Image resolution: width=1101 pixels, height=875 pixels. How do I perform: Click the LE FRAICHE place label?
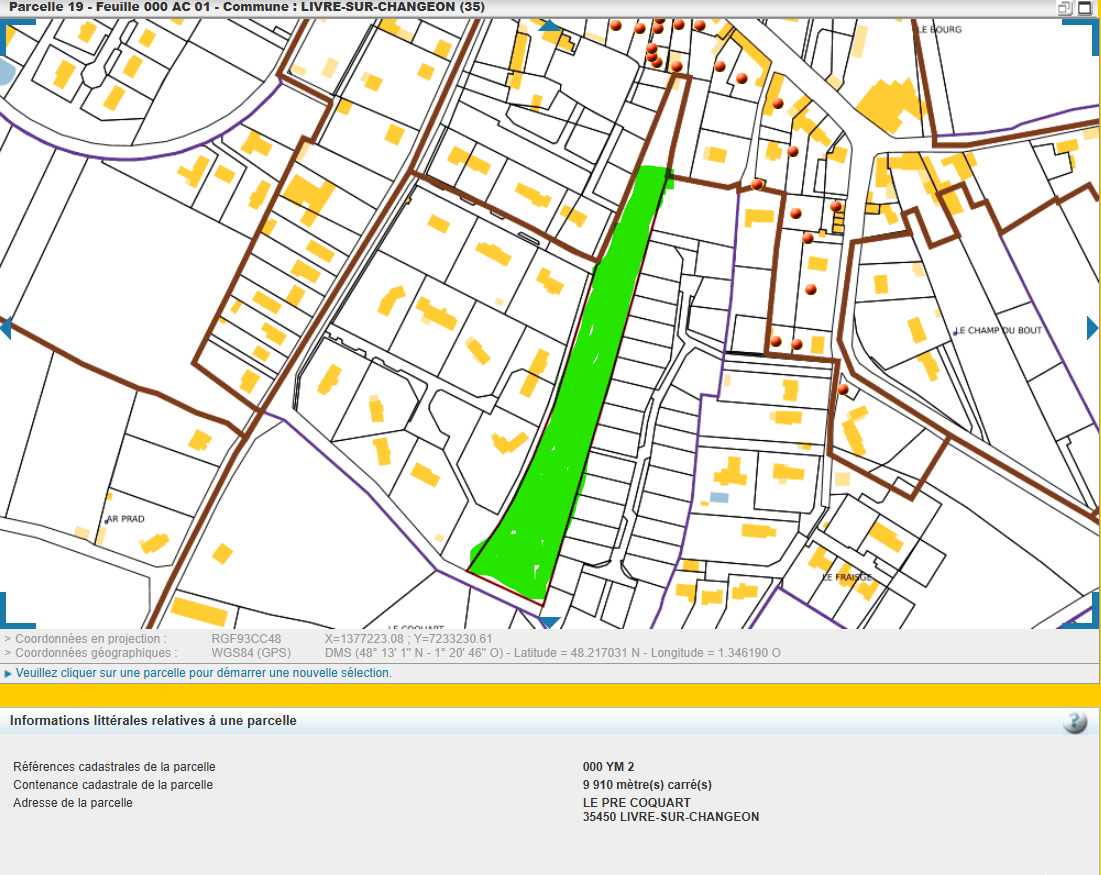coord(846,577)
